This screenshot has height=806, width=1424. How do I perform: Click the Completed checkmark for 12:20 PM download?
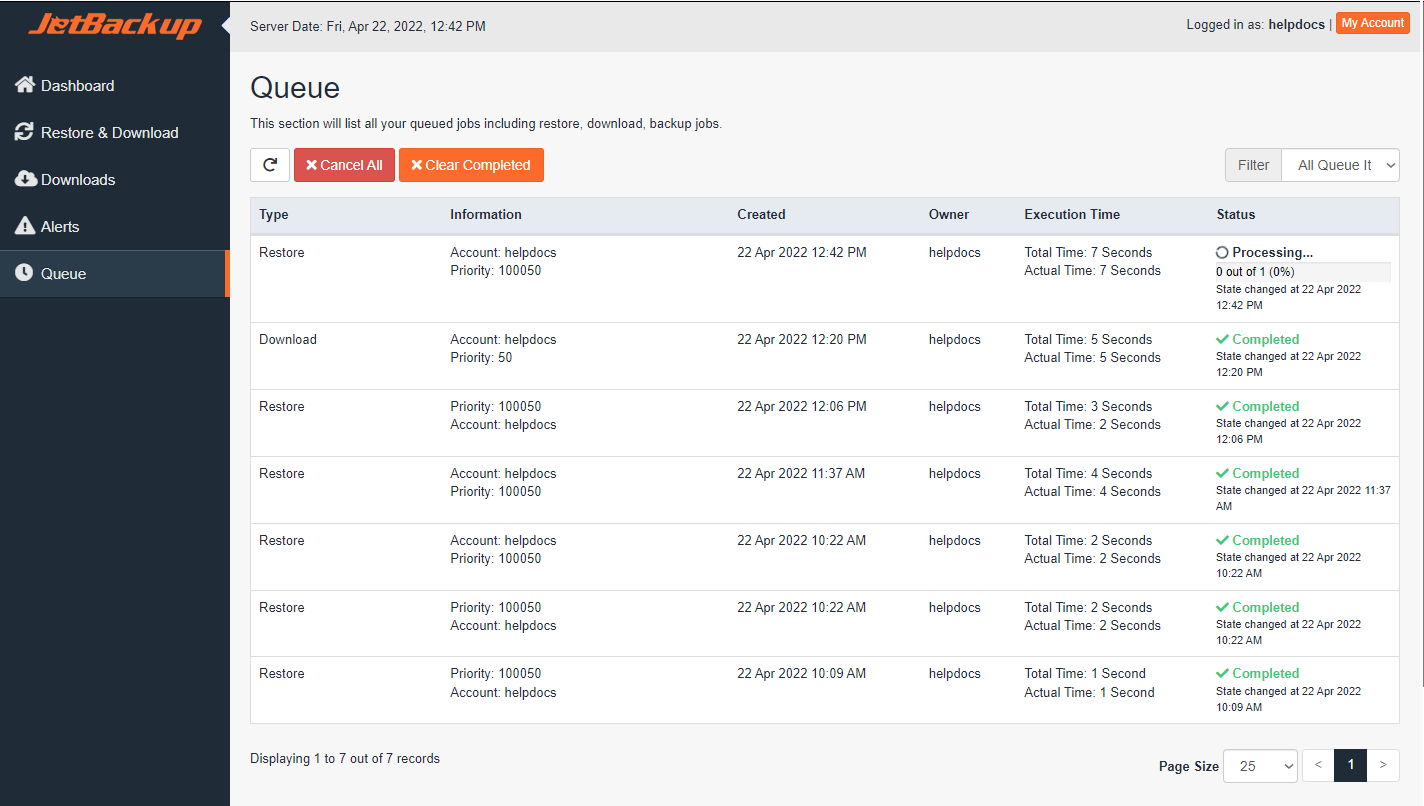[1222, 340]
